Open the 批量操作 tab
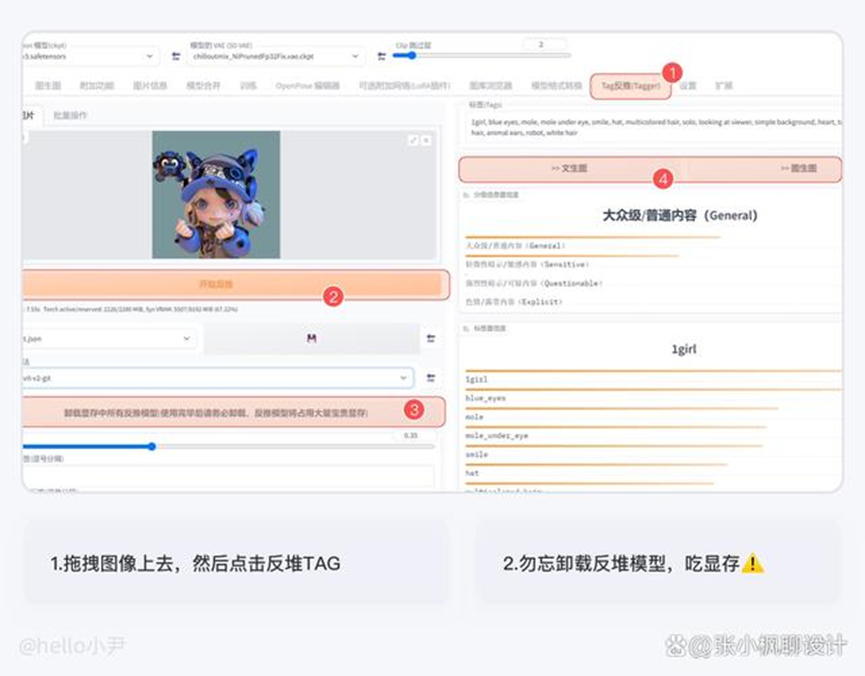This screenshot has height=676, width=865. 70,116
